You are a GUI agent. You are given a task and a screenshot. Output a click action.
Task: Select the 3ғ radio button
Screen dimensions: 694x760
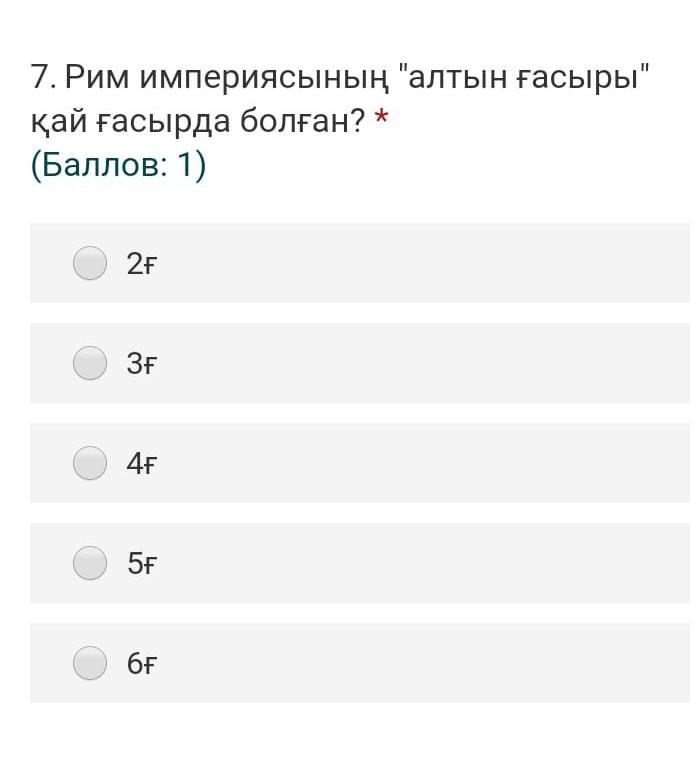tap(90, 363)
